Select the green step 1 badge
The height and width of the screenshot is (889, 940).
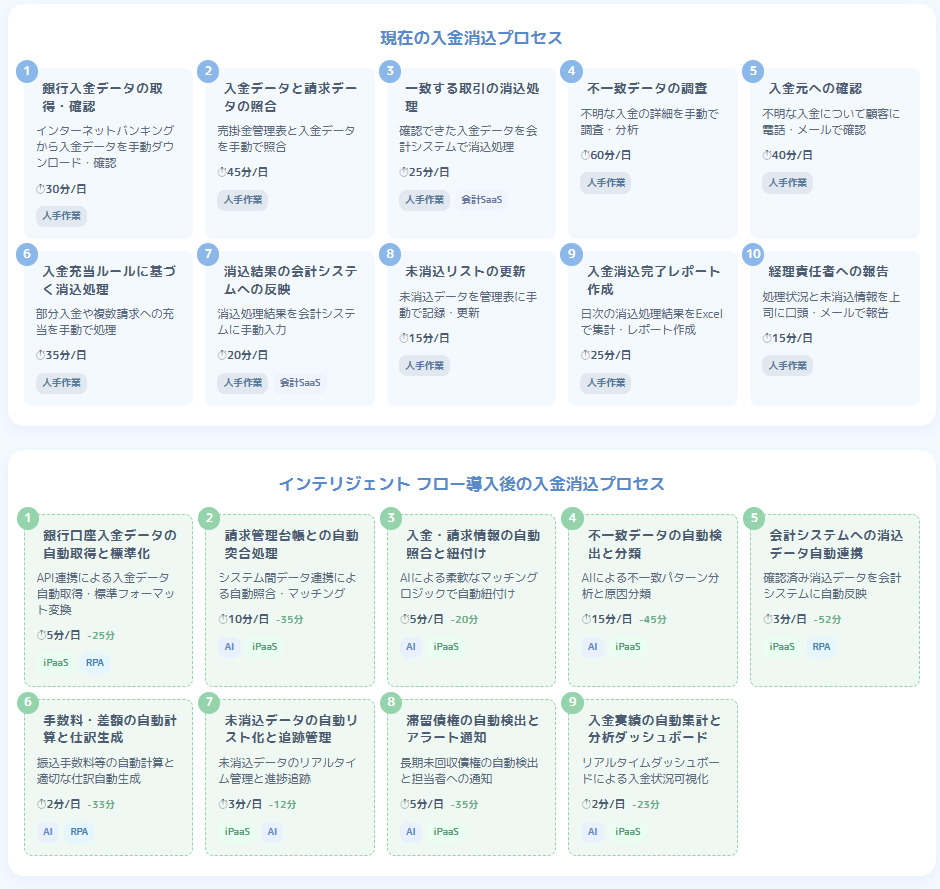28,518
